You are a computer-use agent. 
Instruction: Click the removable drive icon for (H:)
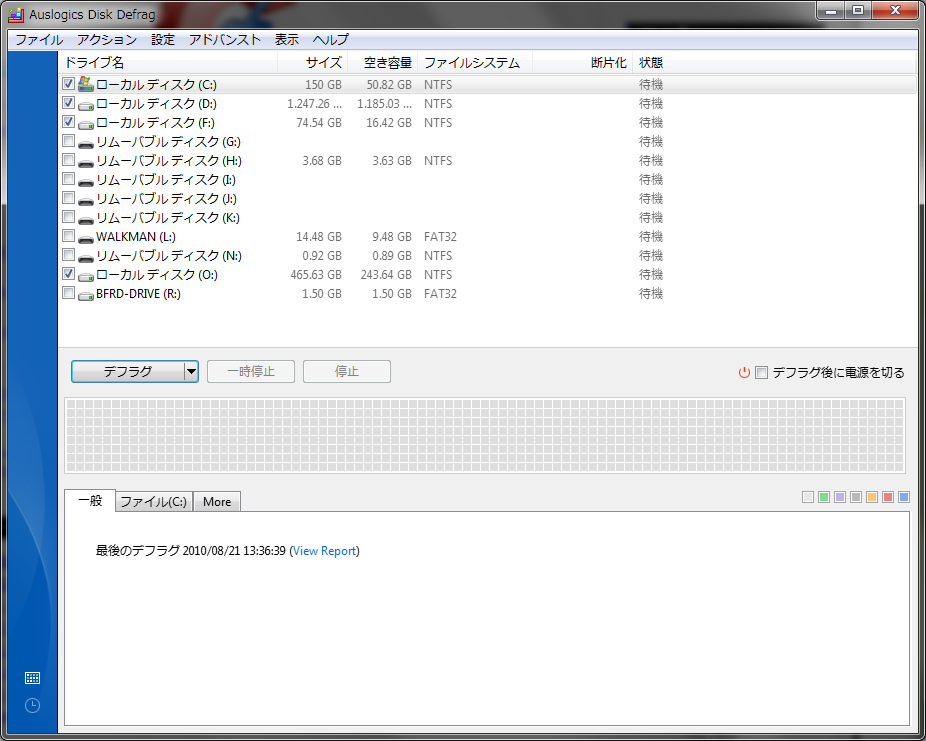tap(86, 162)
